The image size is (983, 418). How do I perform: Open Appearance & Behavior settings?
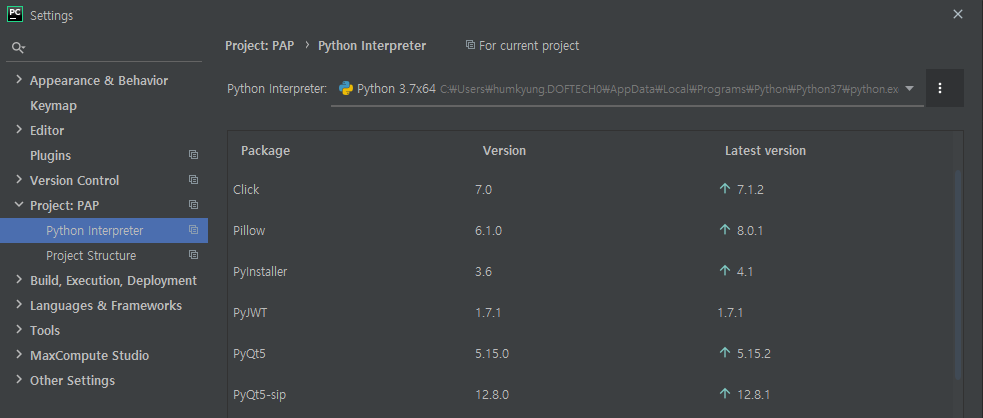point(99,81)
